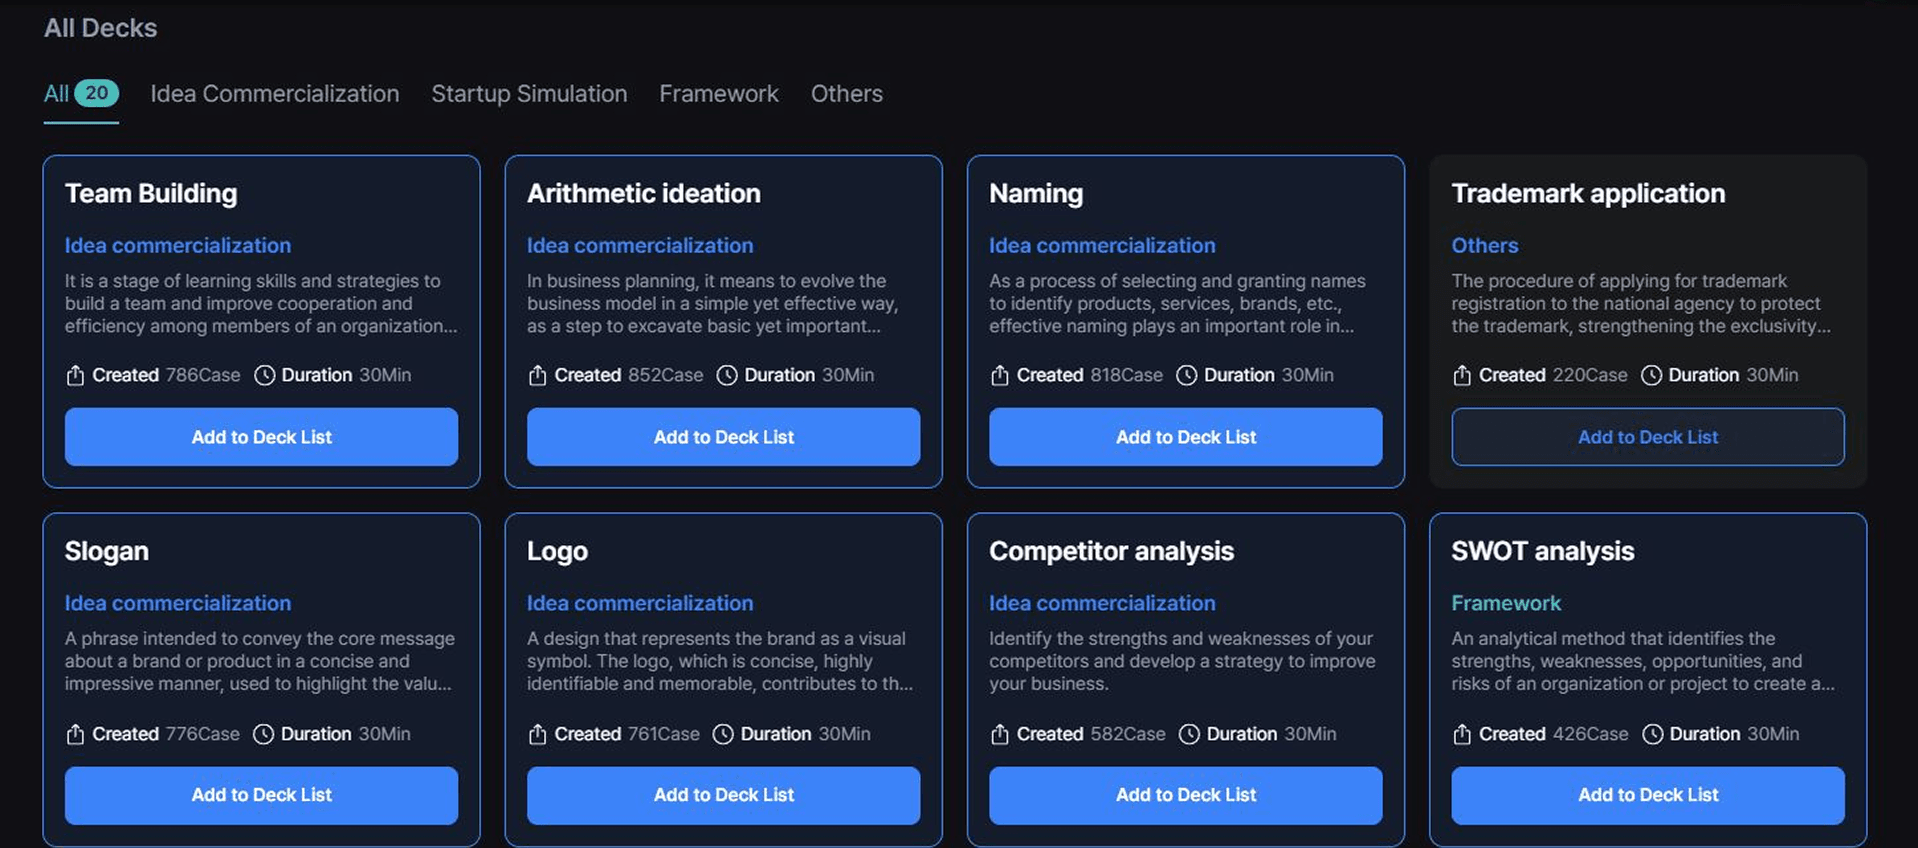
Task: Click the Created share icon on Naming card
Action: click(x=999, y=375)
